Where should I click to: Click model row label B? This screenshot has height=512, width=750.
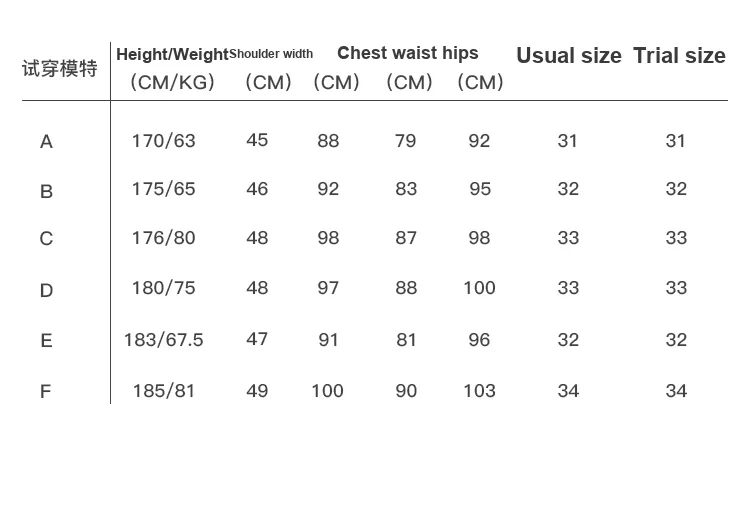[x=46, y=191]
